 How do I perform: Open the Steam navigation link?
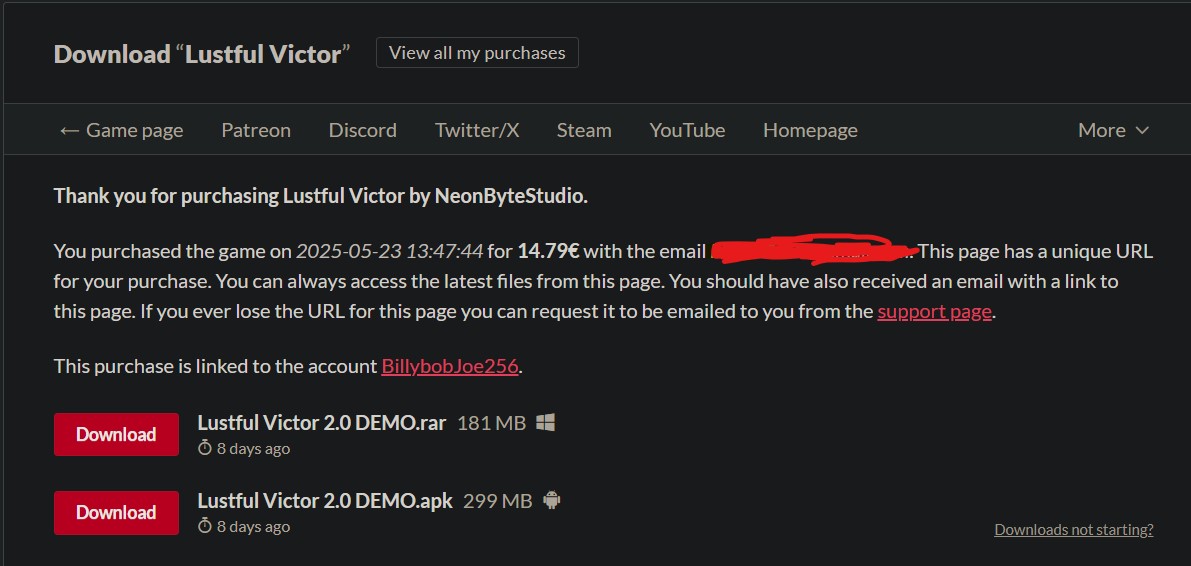[x=584, y=130]
